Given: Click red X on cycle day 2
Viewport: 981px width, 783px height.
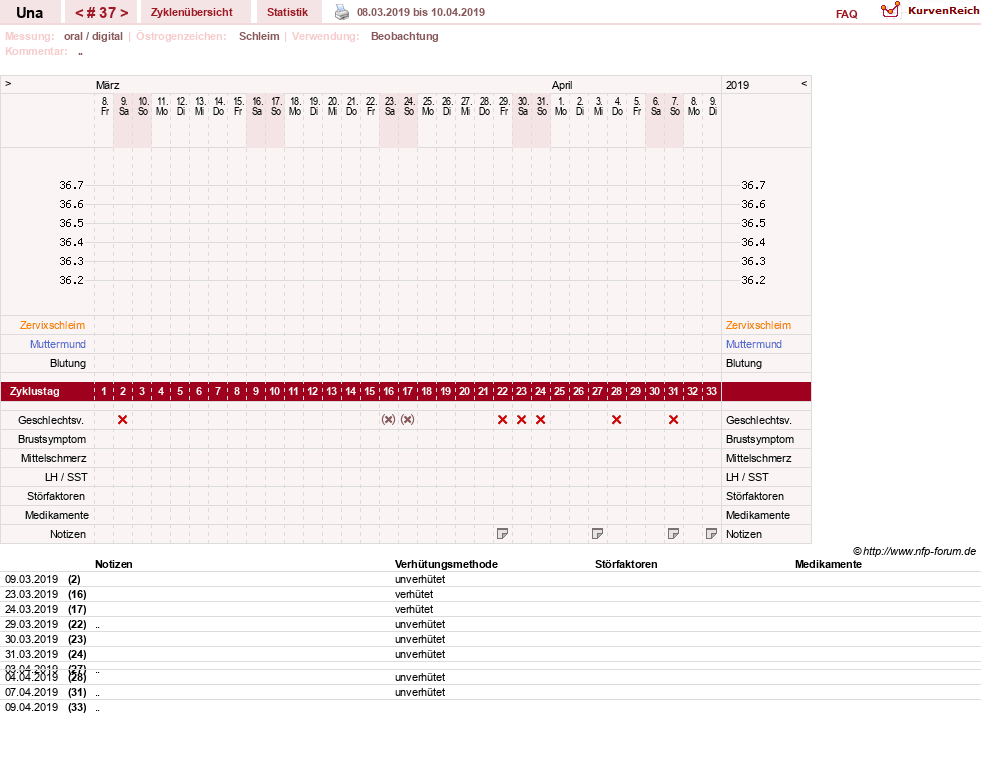Looking at the screenshot, I should pos(123,420).
